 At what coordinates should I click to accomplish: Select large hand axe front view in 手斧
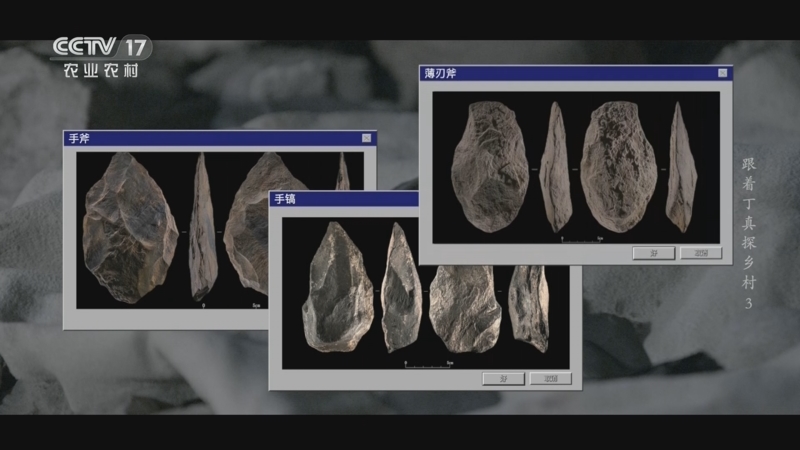click(x=130, y=228)
